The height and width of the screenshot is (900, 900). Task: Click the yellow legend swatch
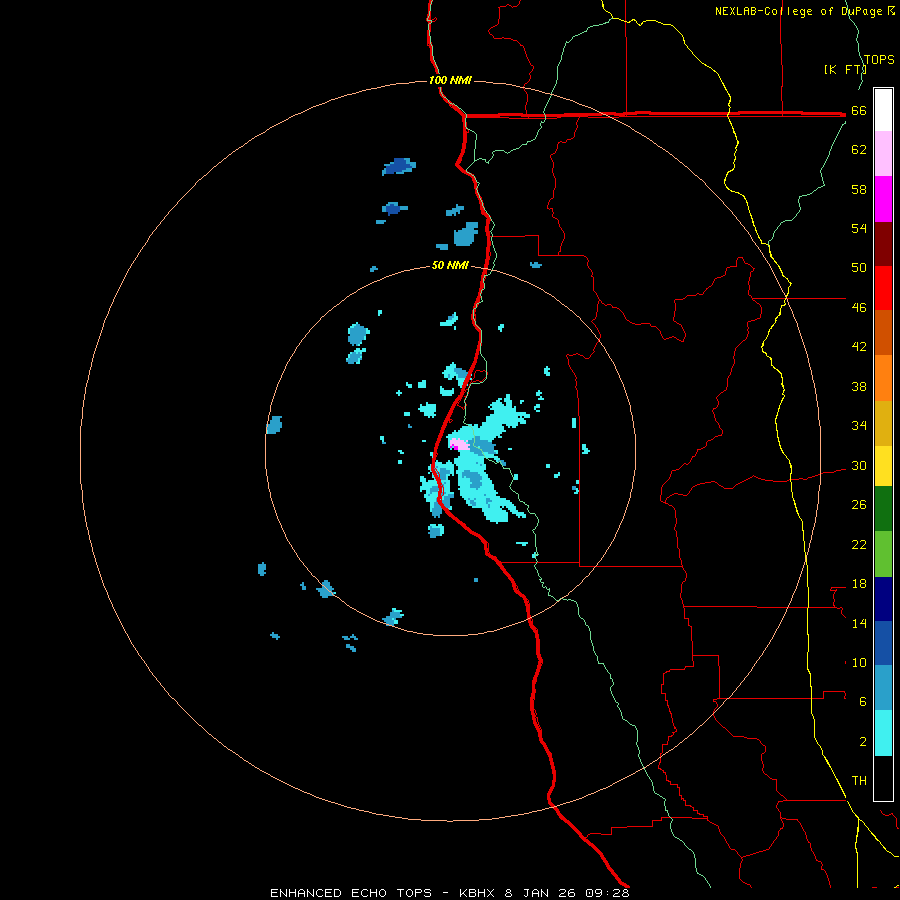883,465
